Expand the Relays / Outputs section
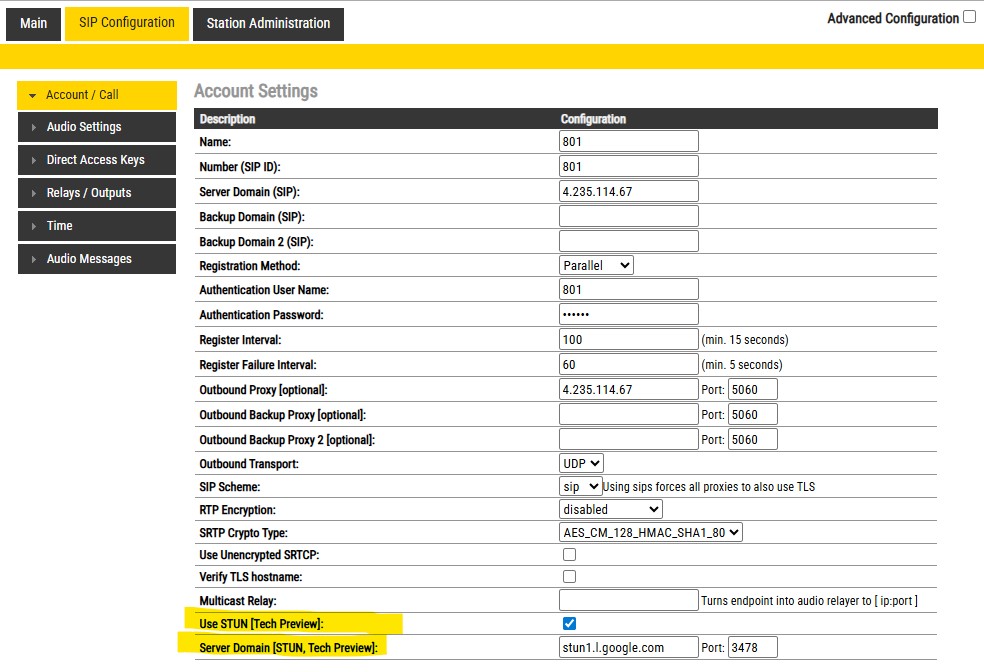 point(97,193)
